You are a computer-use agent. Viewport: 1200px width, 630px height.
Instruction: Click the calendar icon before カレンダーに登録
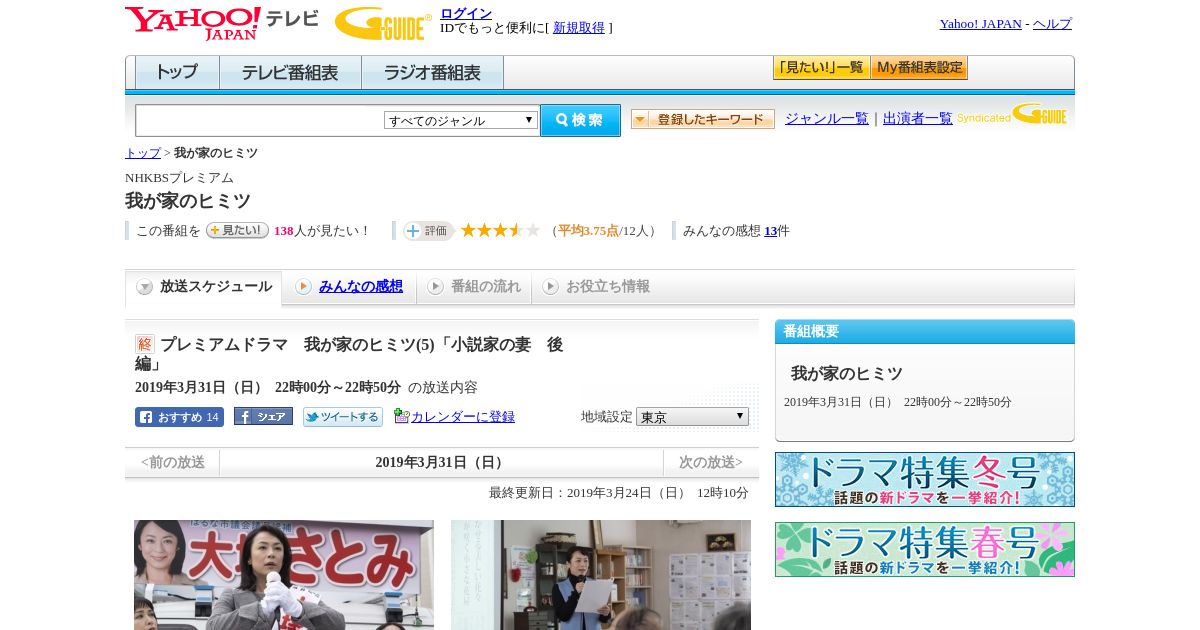click(x=401, y=416)
